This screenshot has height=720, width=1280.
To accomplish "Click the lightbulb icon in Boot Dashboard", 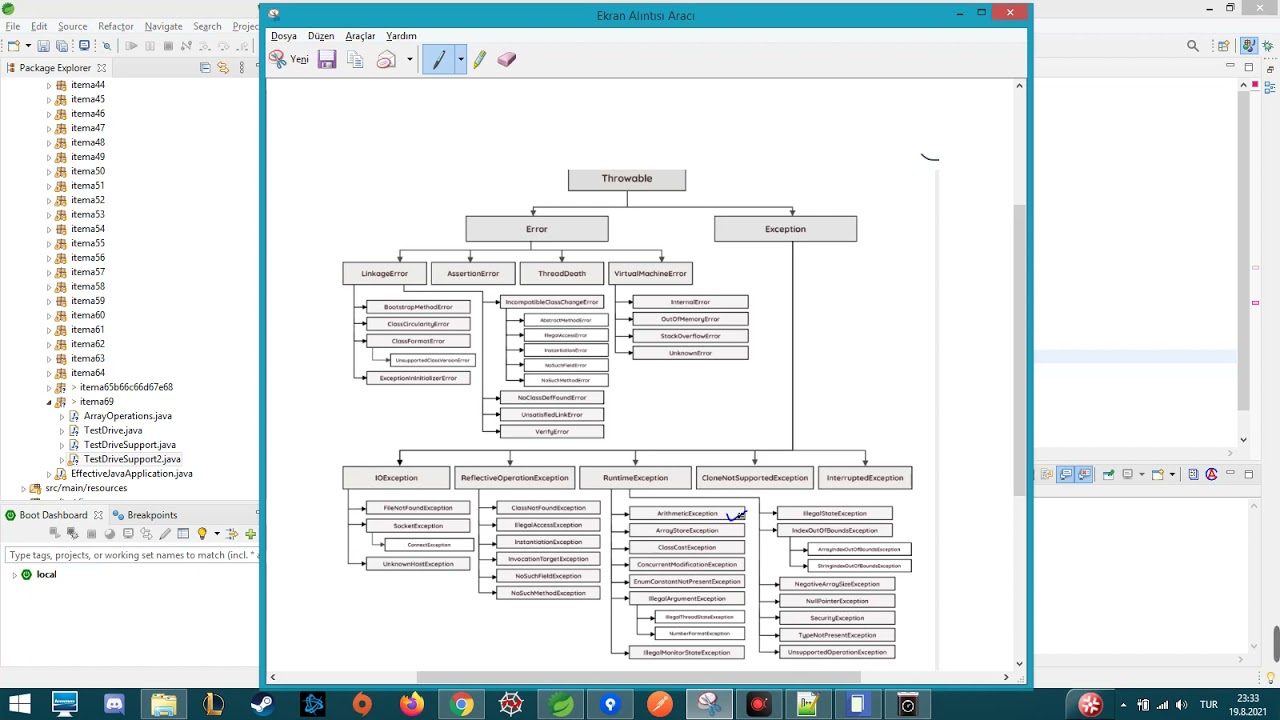I will [x=202, y=534].
